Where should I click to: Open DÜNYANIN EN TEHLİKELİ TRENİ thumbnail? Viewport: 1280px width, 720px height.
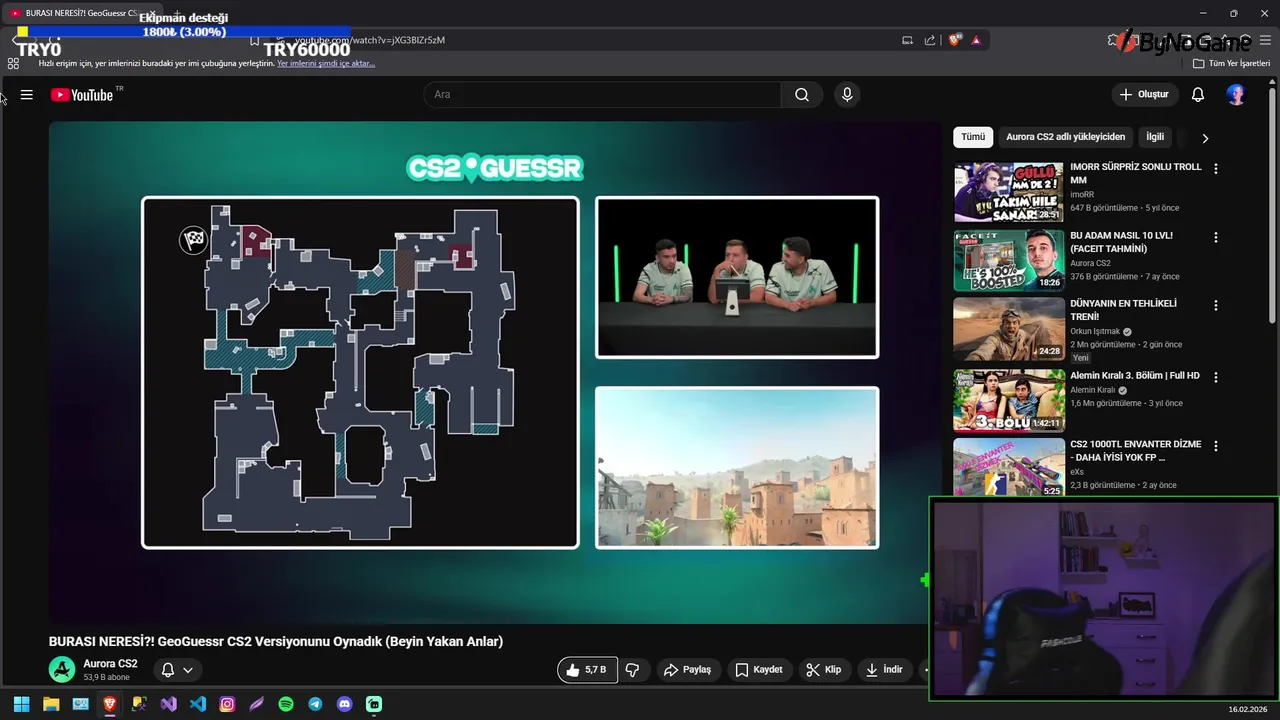1009,330
